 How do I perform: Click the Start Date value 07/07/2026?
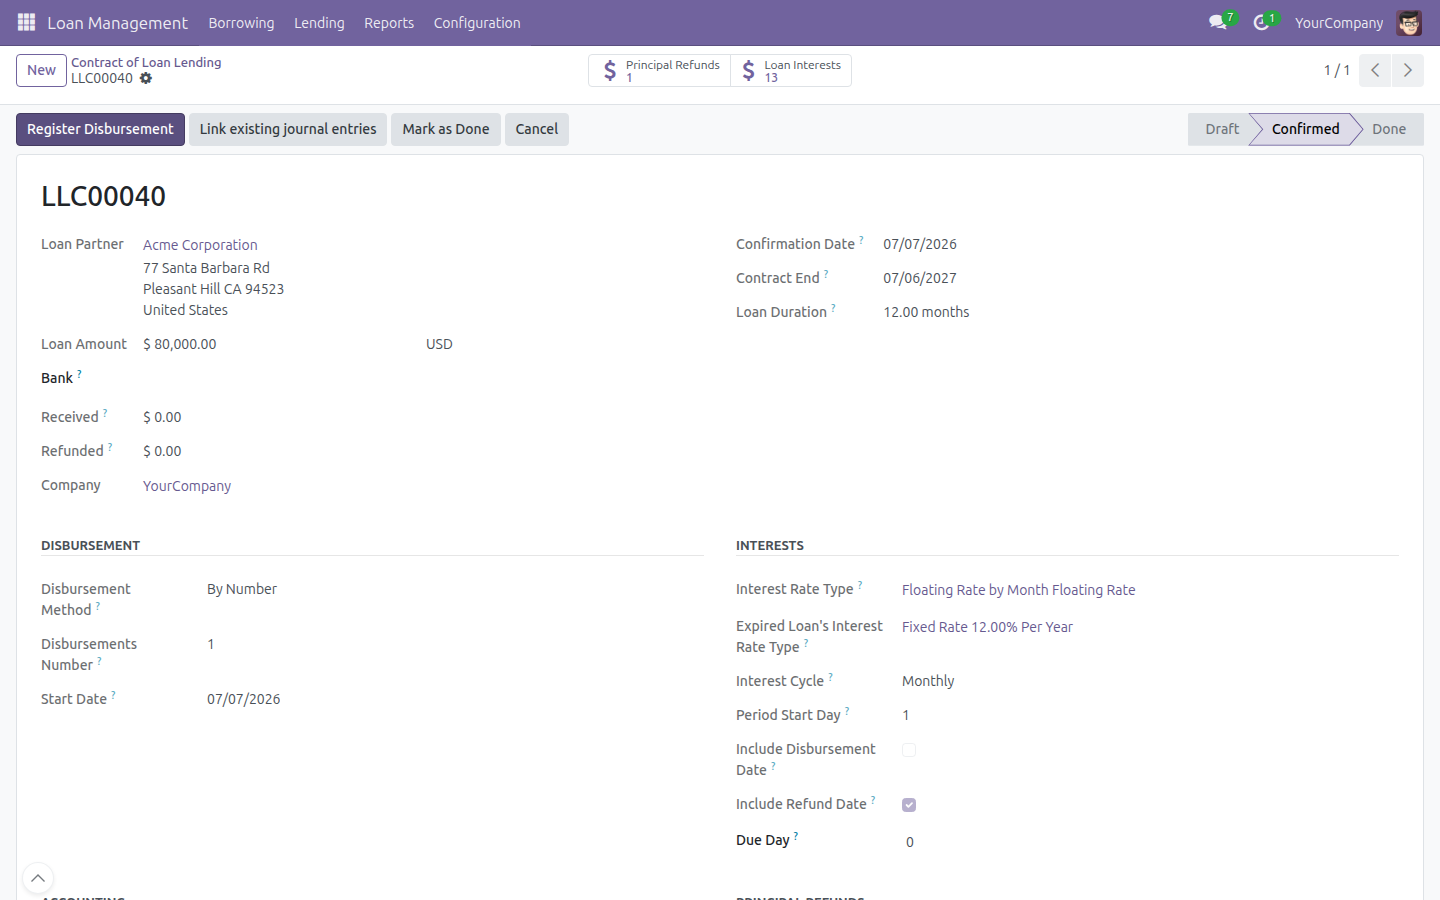coord(244,699)
